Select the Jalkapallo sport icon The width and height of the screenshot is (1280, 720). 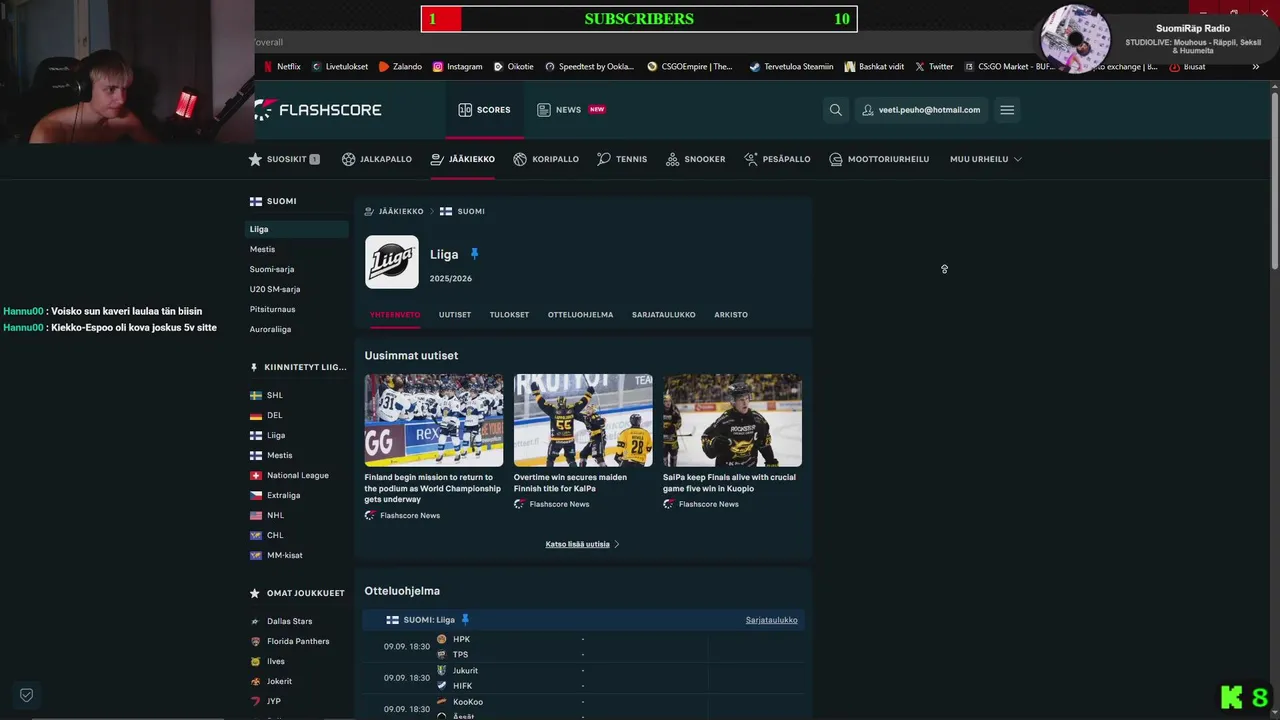[348, 159]
